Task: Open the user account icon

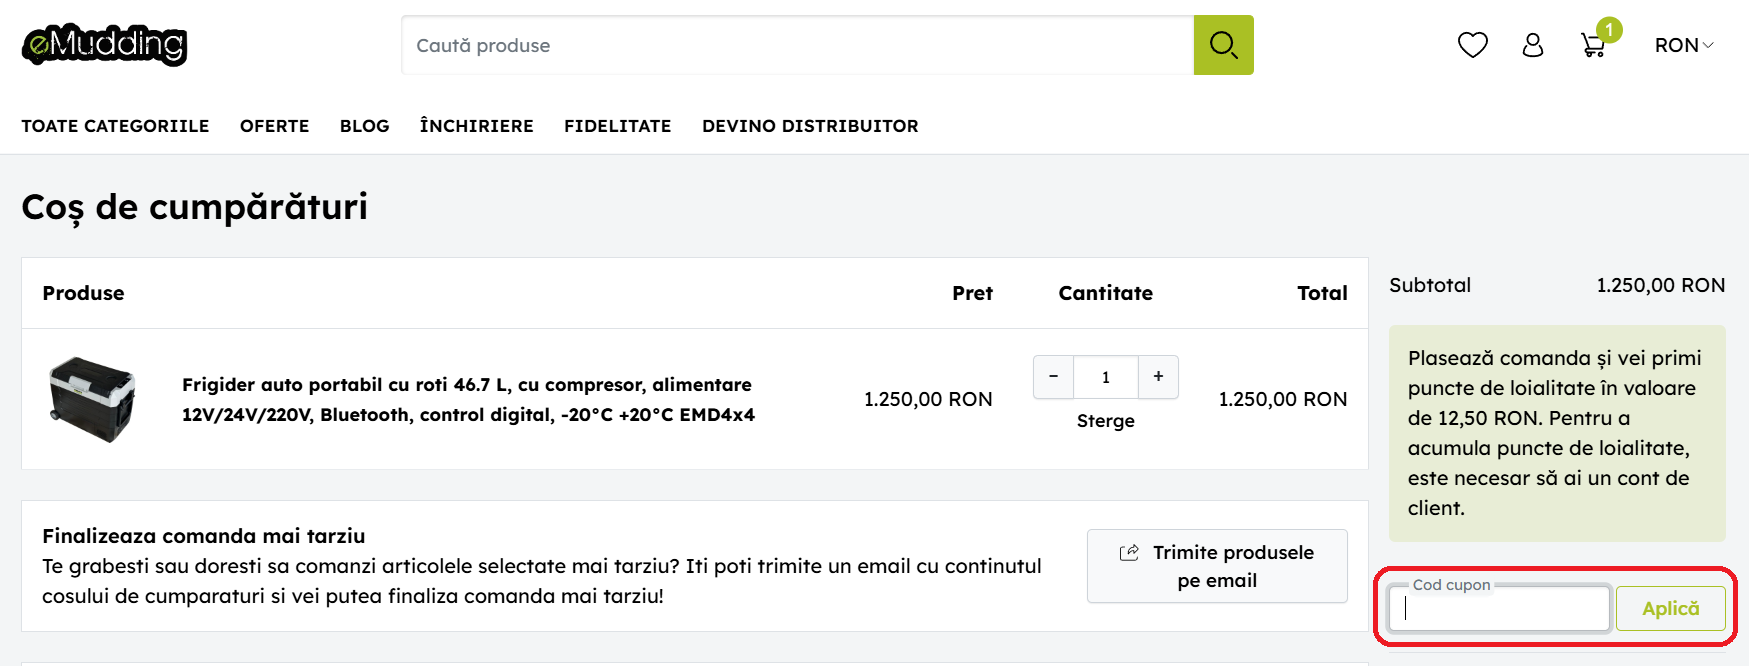Action: pos(1532,45)
